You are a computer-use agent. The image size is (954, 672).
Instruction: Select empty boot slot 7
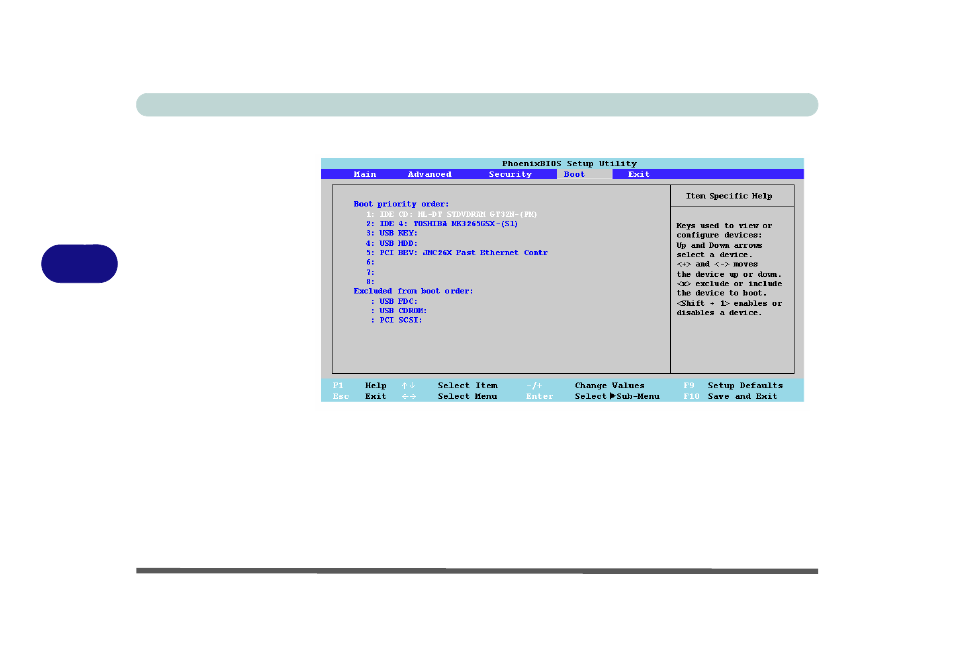(370, 272)
